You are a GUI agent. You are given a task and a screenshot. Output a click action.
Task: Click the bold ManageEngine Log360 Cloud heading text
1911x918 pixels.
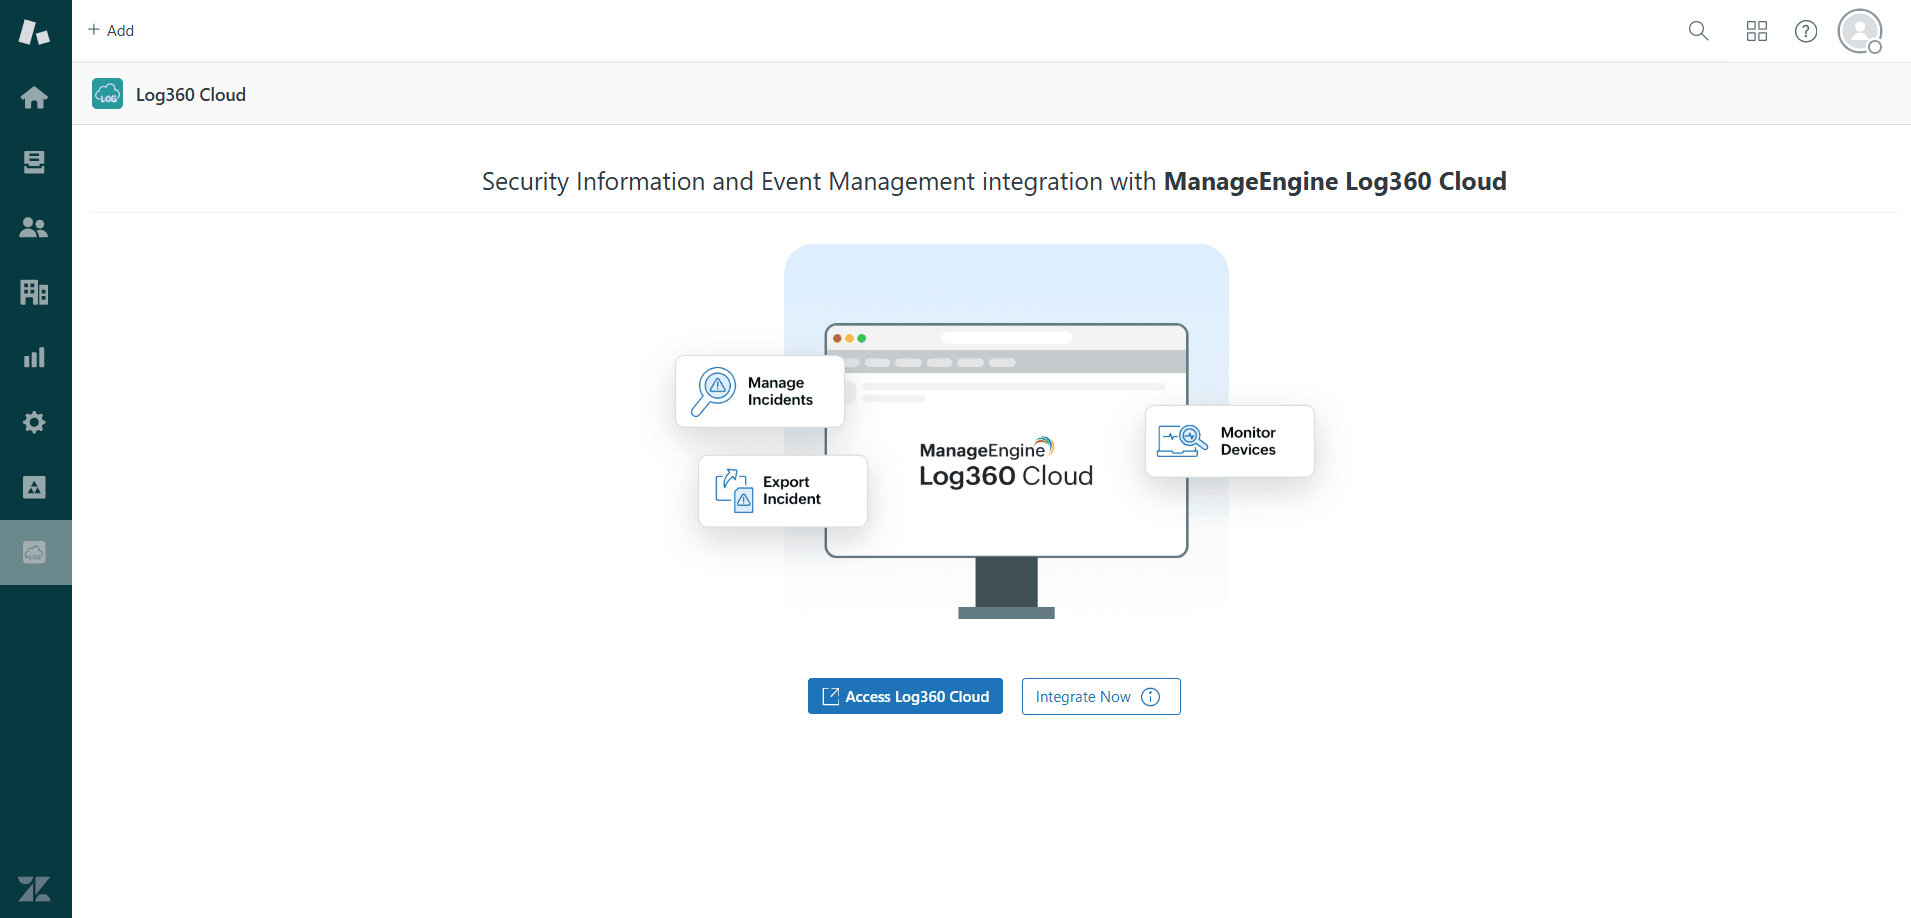click(x=1335, y=181)
